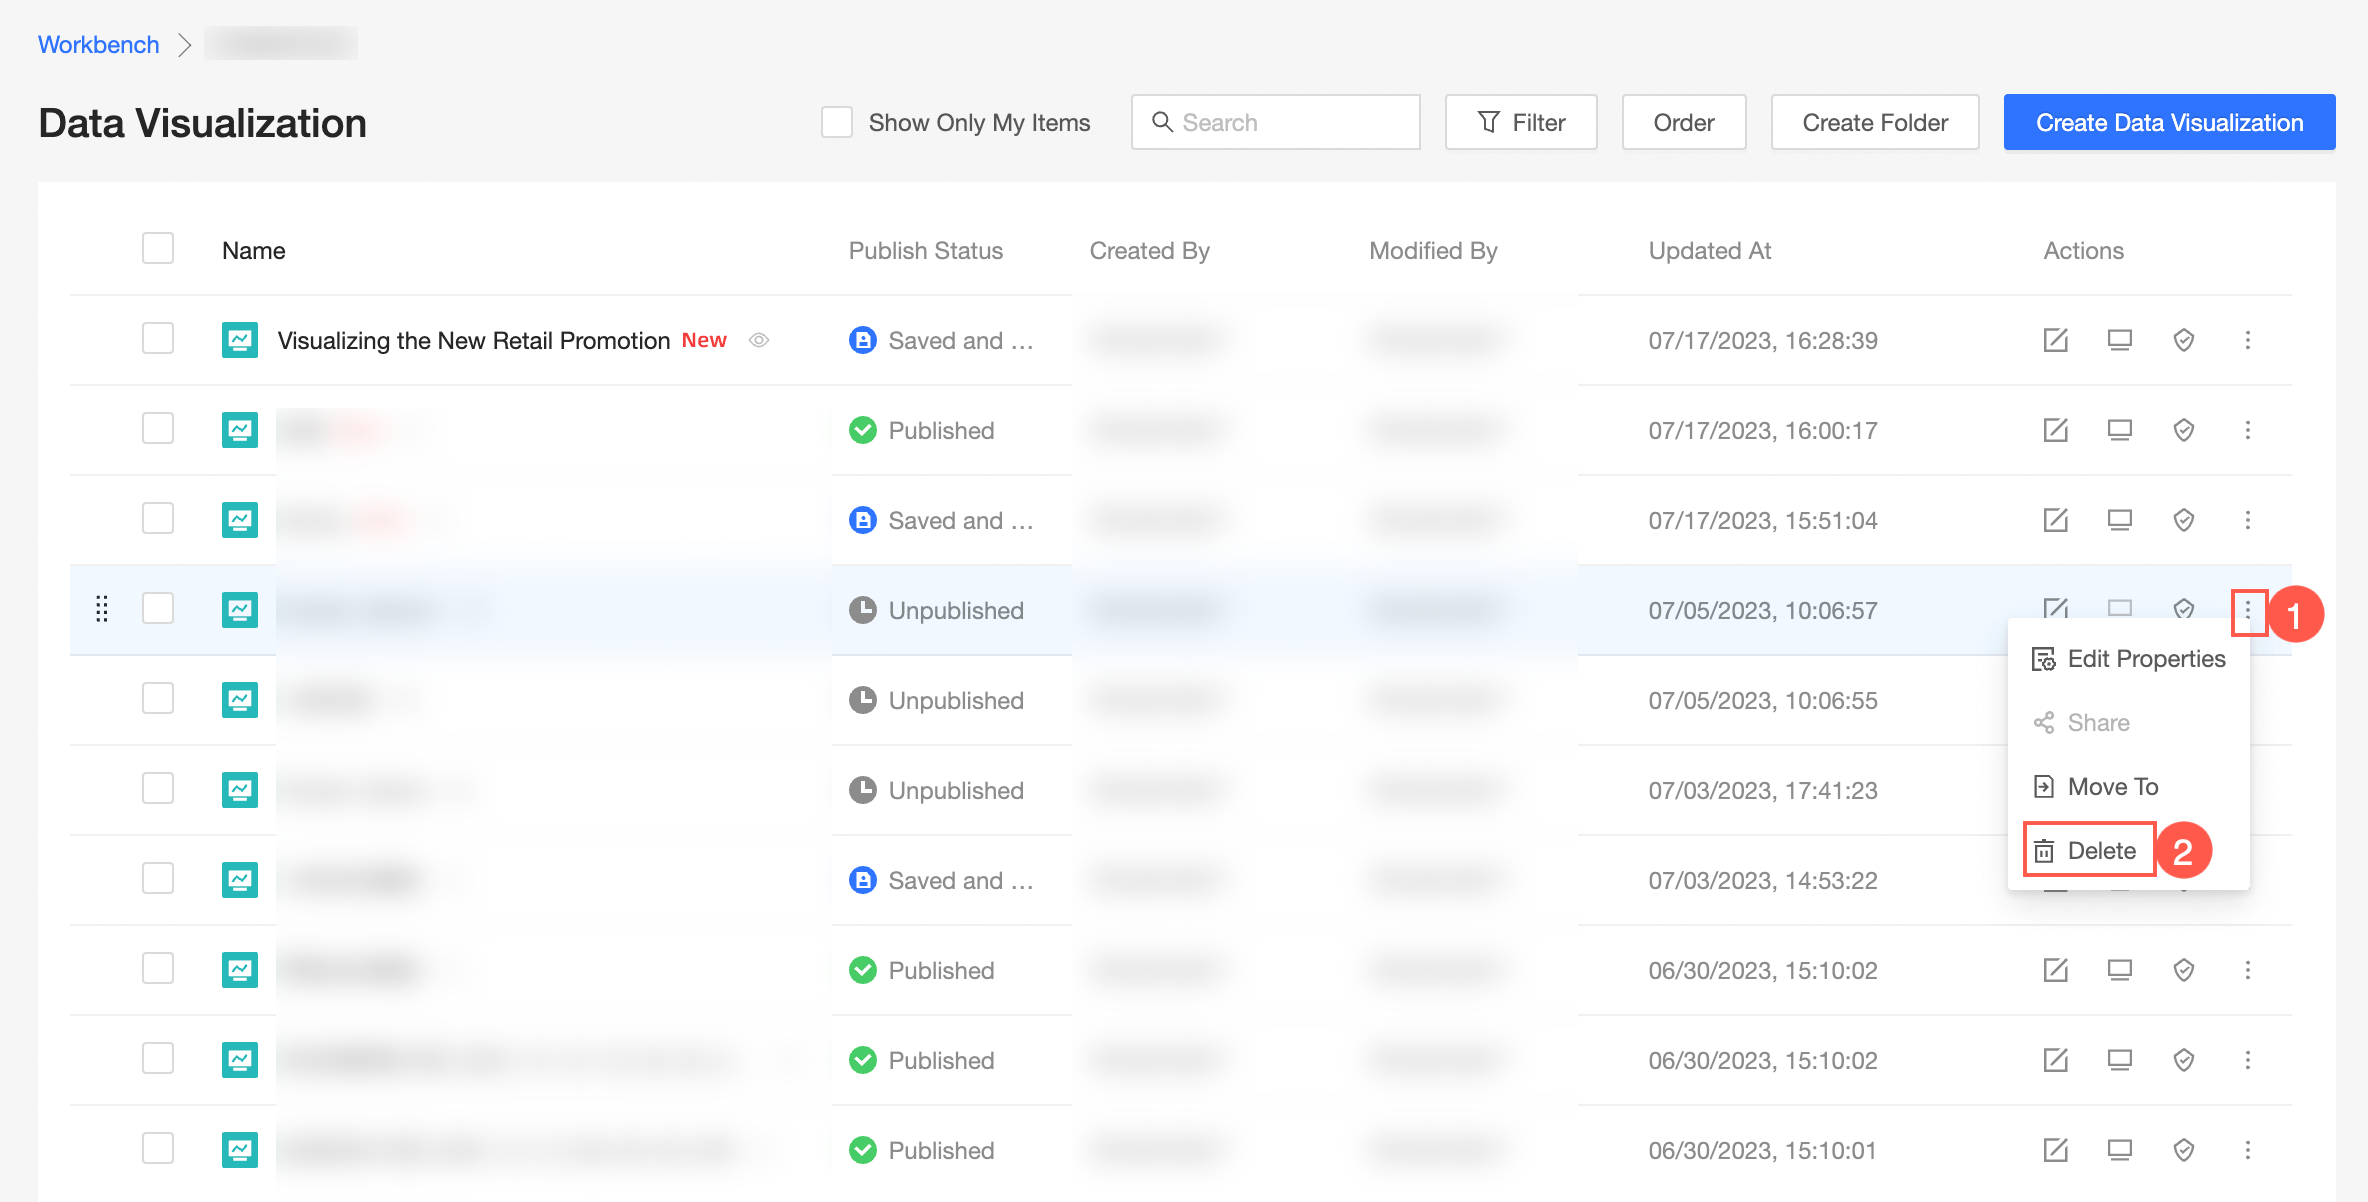
Task: Click shield permission icon in first row
Action: tap(2183, 340)
